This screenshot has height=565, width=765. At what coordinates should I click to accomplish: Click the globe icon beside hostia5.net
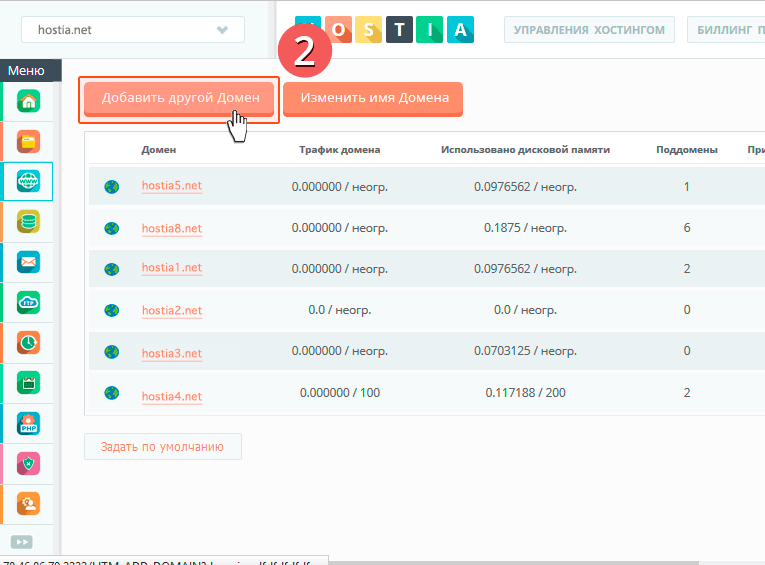pyautogui.click(x=112, y=187)
